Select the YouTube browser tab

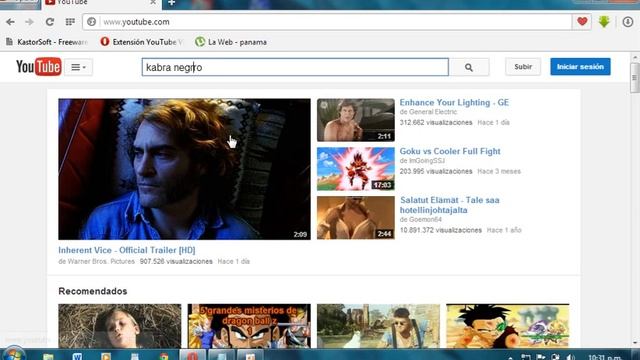[x=100, y=3]
